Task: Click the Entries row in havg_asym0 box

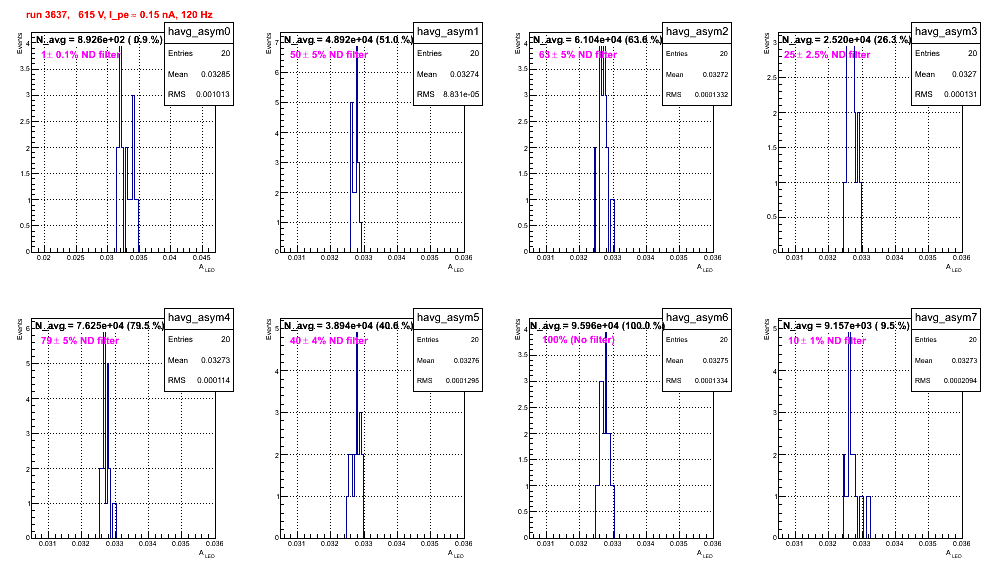Action: [x=199, y=53]
